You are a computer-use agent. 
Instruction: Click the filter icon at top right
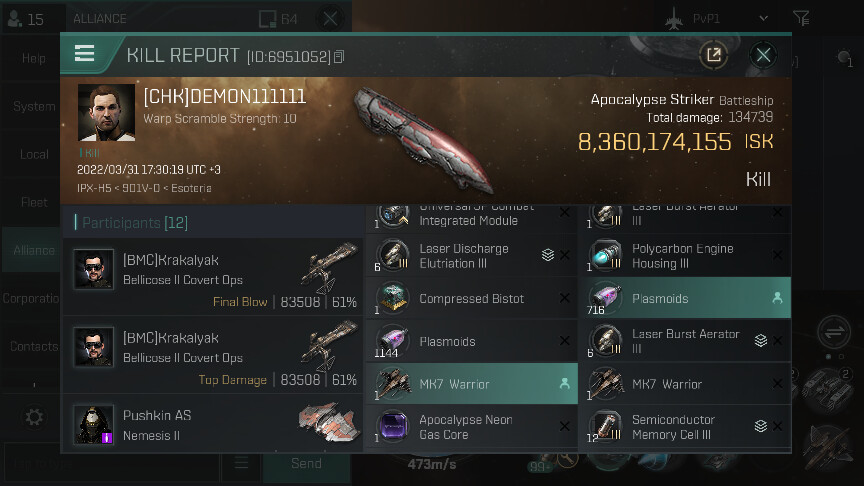coord(801,18)
